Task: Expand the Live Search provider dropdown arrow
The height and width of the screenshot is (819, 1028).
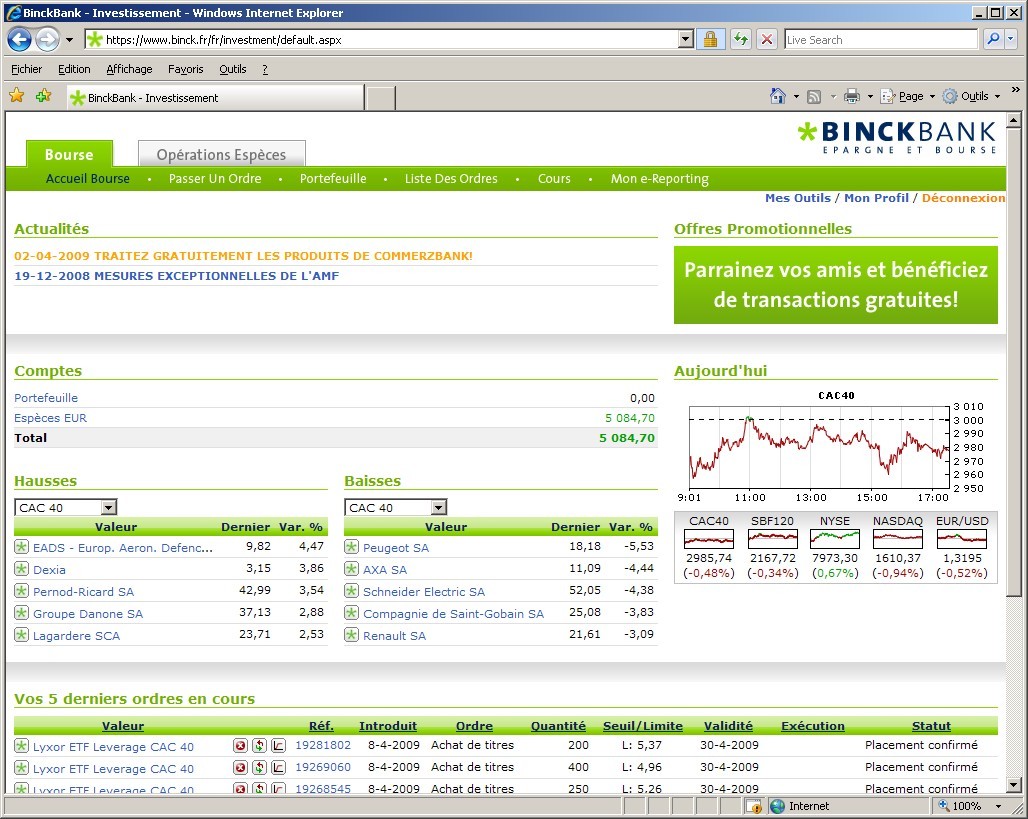Action: (x=1010, y=39)
